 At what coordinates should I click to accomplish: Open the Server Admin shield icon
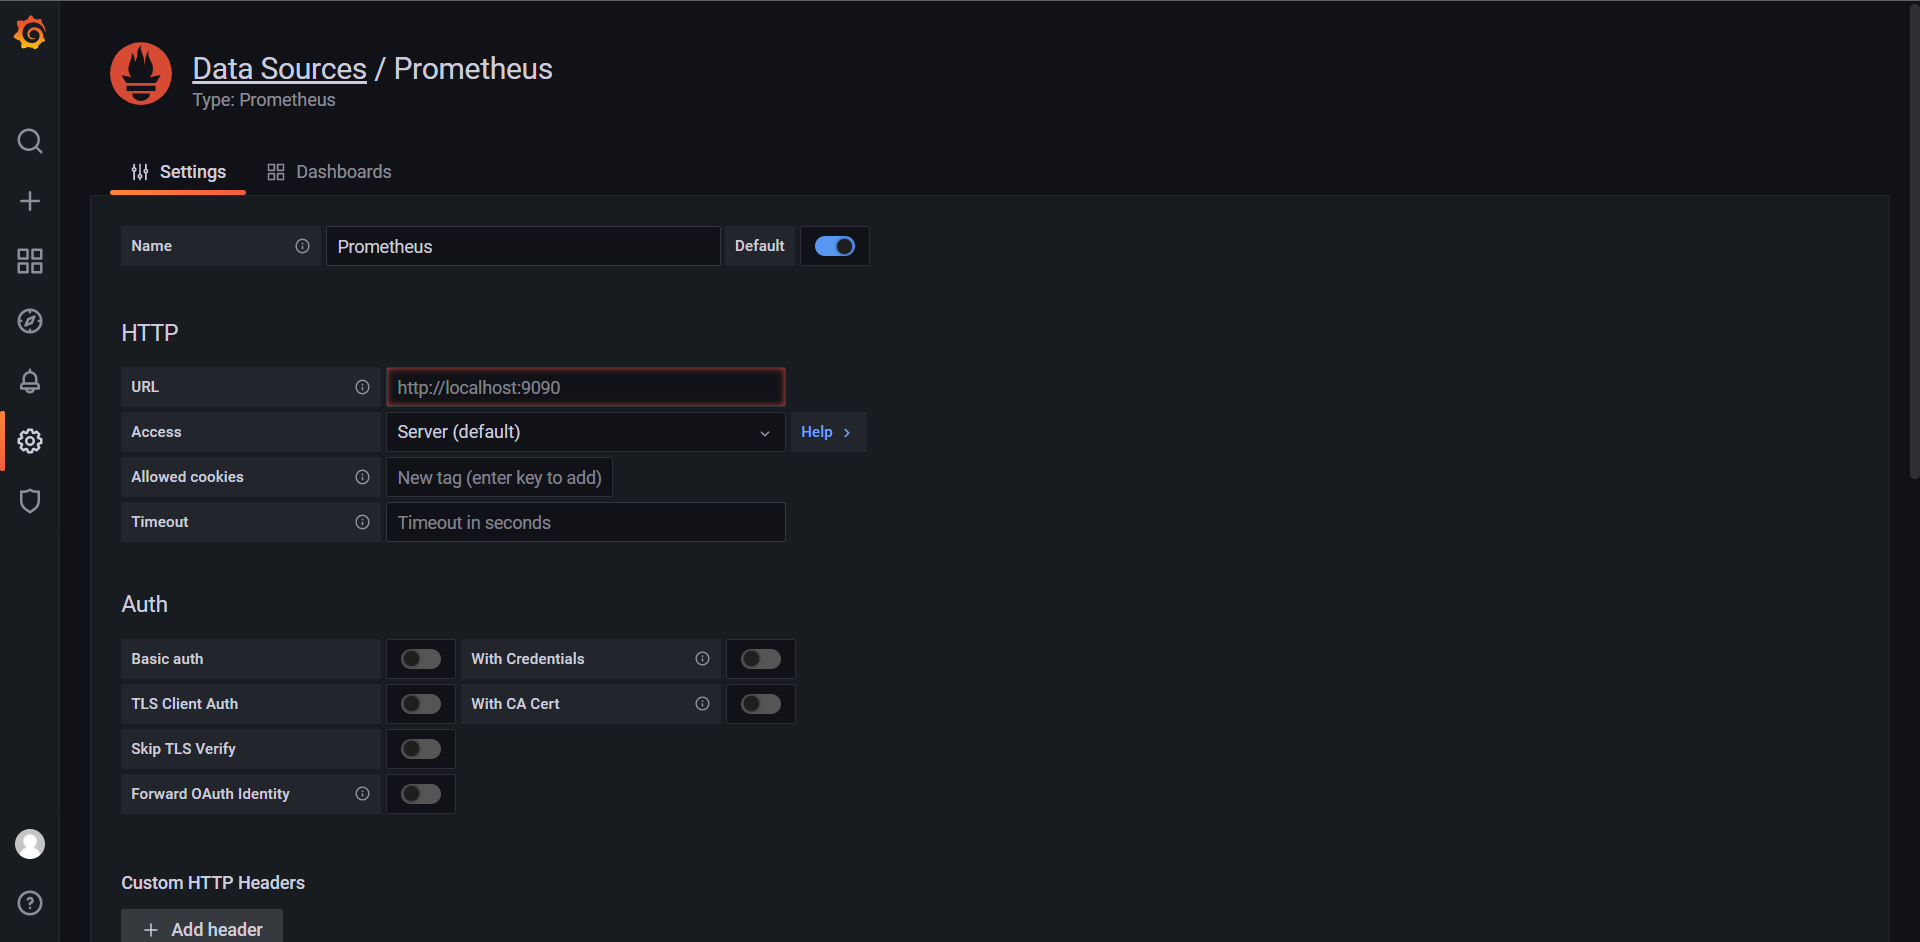(30, 501)
